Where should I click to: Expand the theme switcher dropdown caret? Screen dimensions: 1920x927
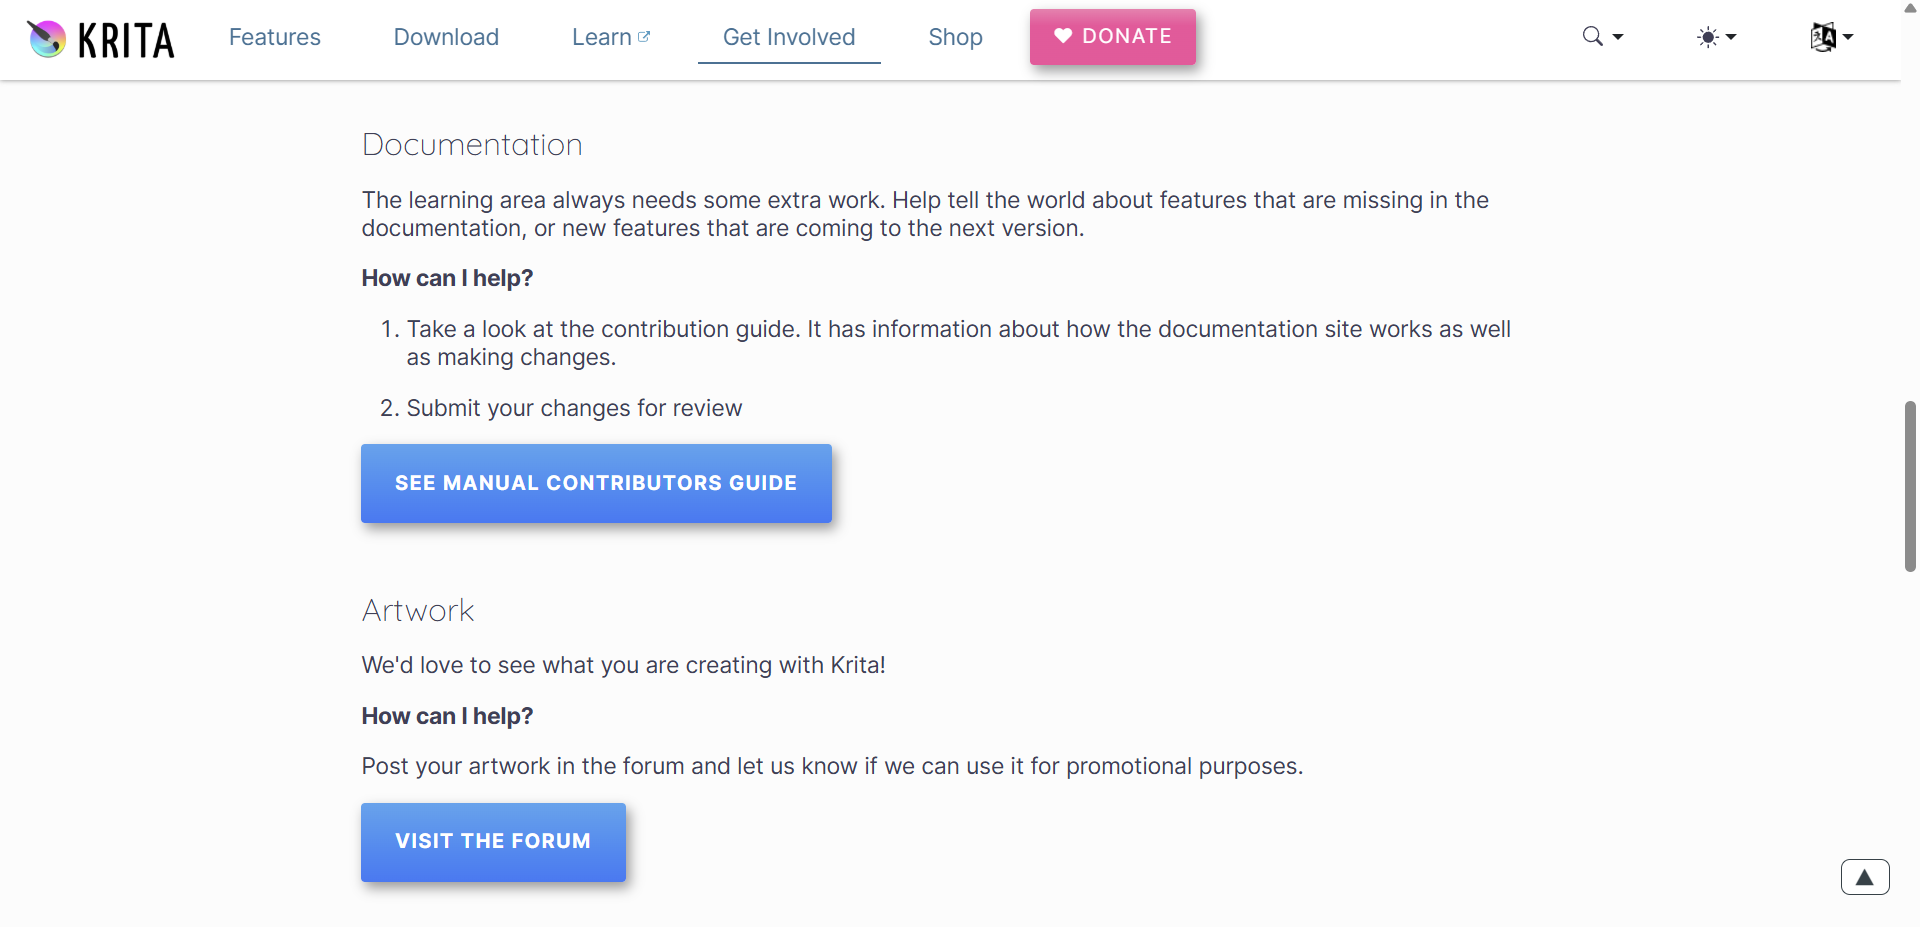click(x=1731, y=37)
